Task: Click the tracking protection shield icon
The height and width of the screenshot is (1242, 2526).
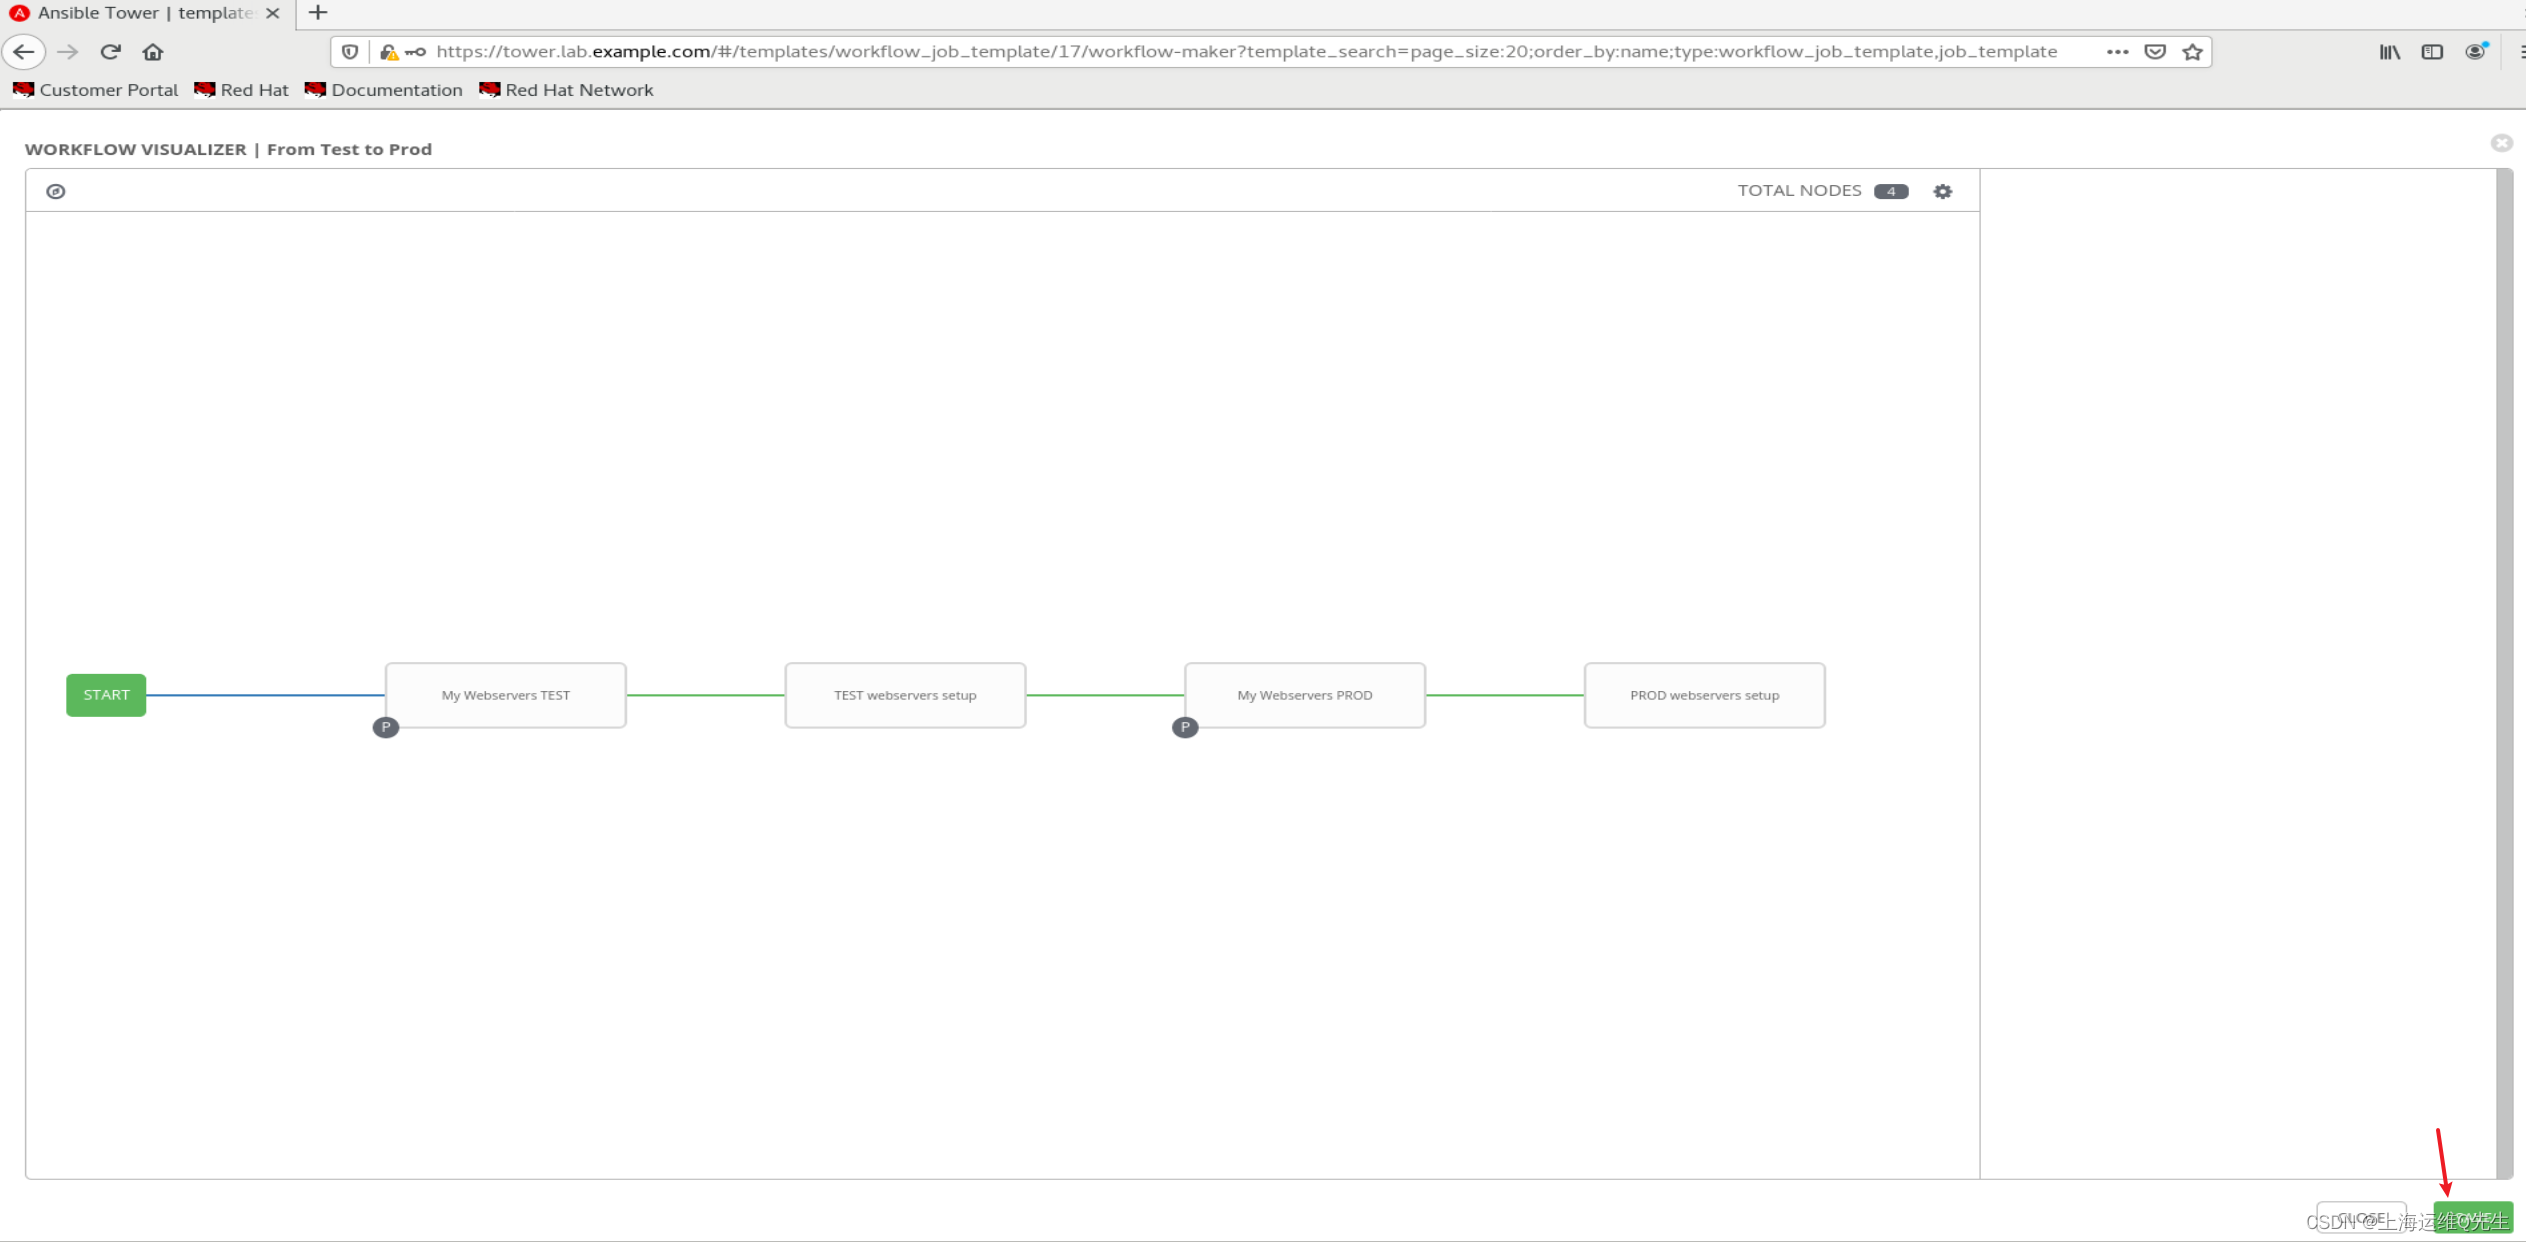Action: point(349,51)
